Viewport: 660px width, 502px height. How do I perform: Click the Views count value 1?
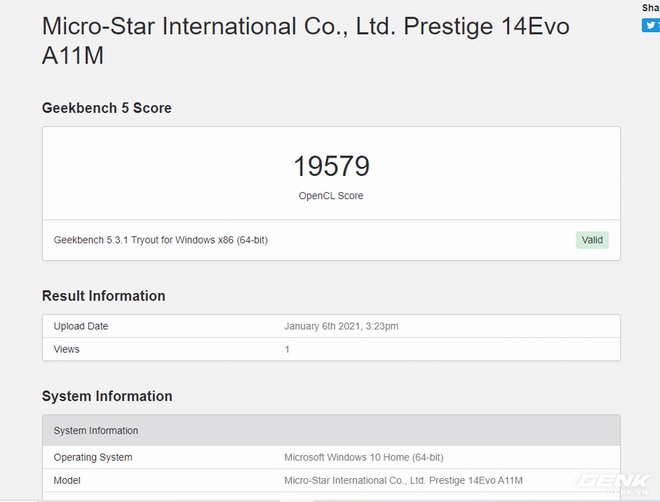click(x=287, y=349)
